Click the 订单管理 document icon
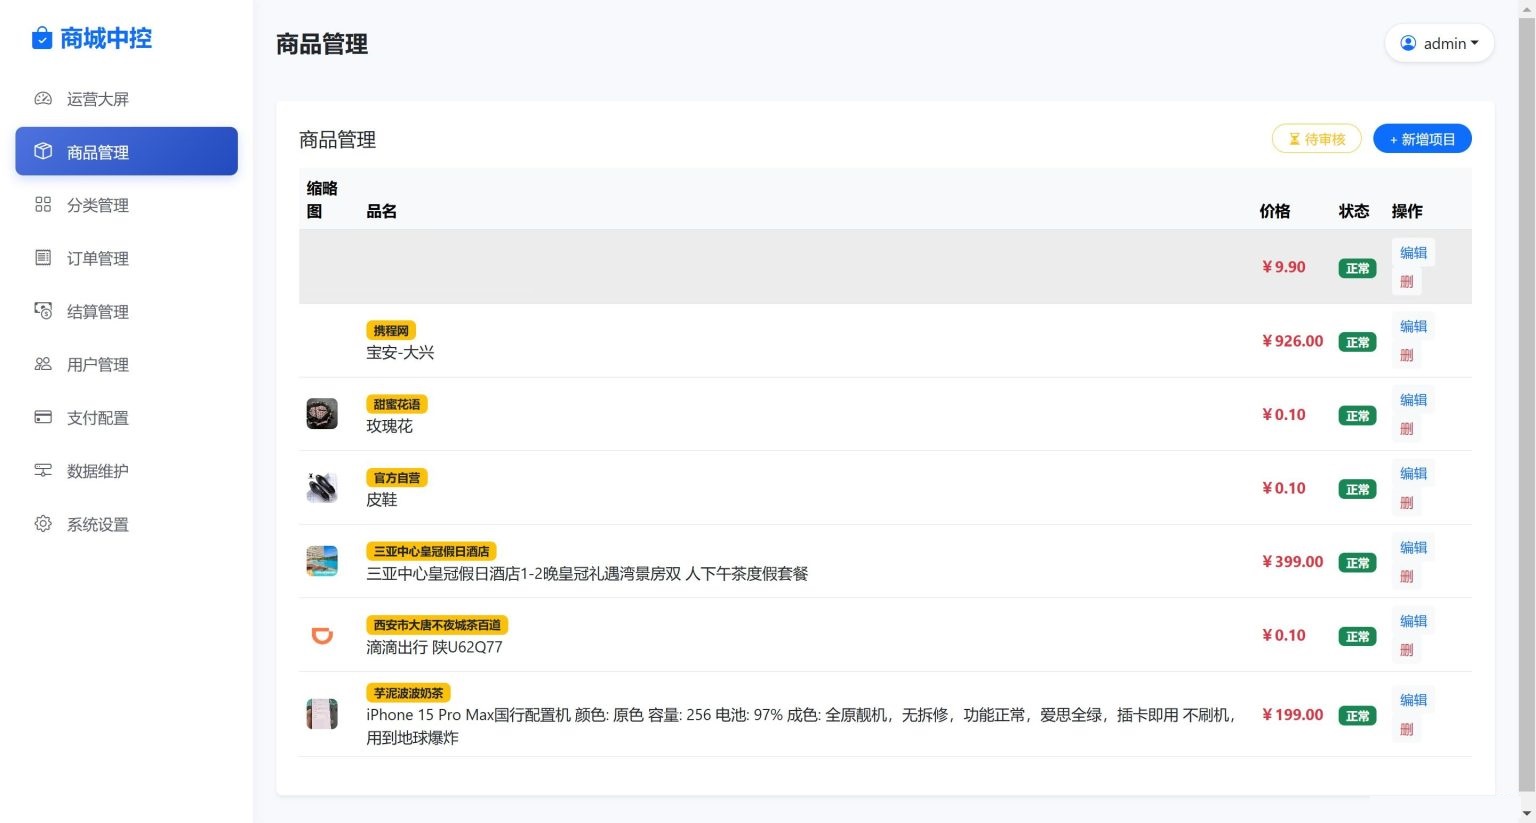 coord(42,257)
